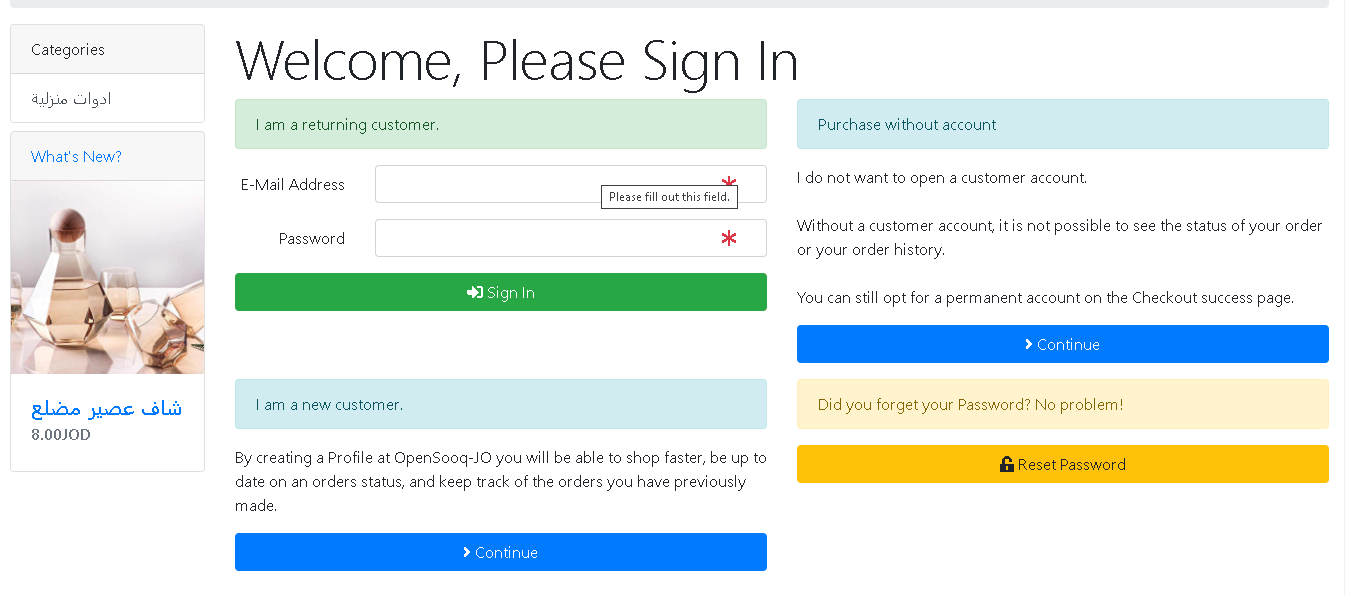Screen dimensions: 1345x595
Task: Click the yellow Reset Password button
Action: pos(1063,464)
